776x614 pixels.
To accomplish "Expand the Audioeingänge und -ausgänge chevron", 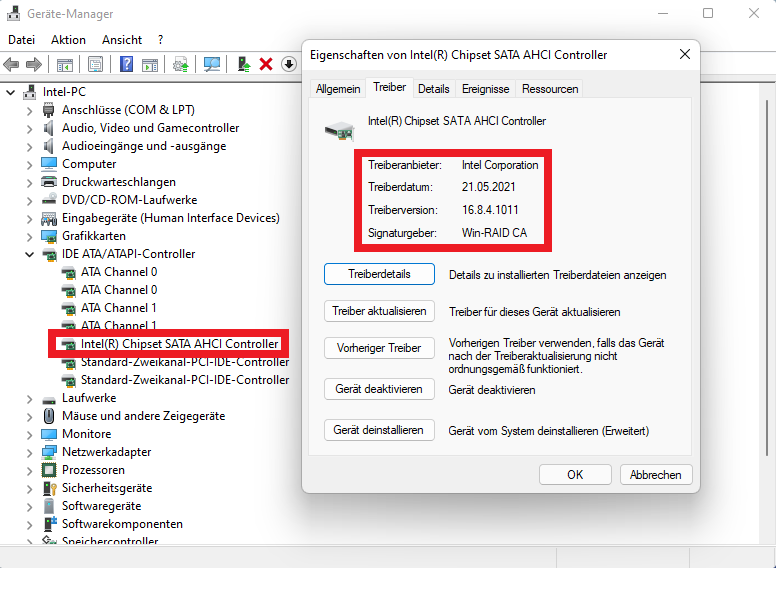I will (x=29, y=146).
